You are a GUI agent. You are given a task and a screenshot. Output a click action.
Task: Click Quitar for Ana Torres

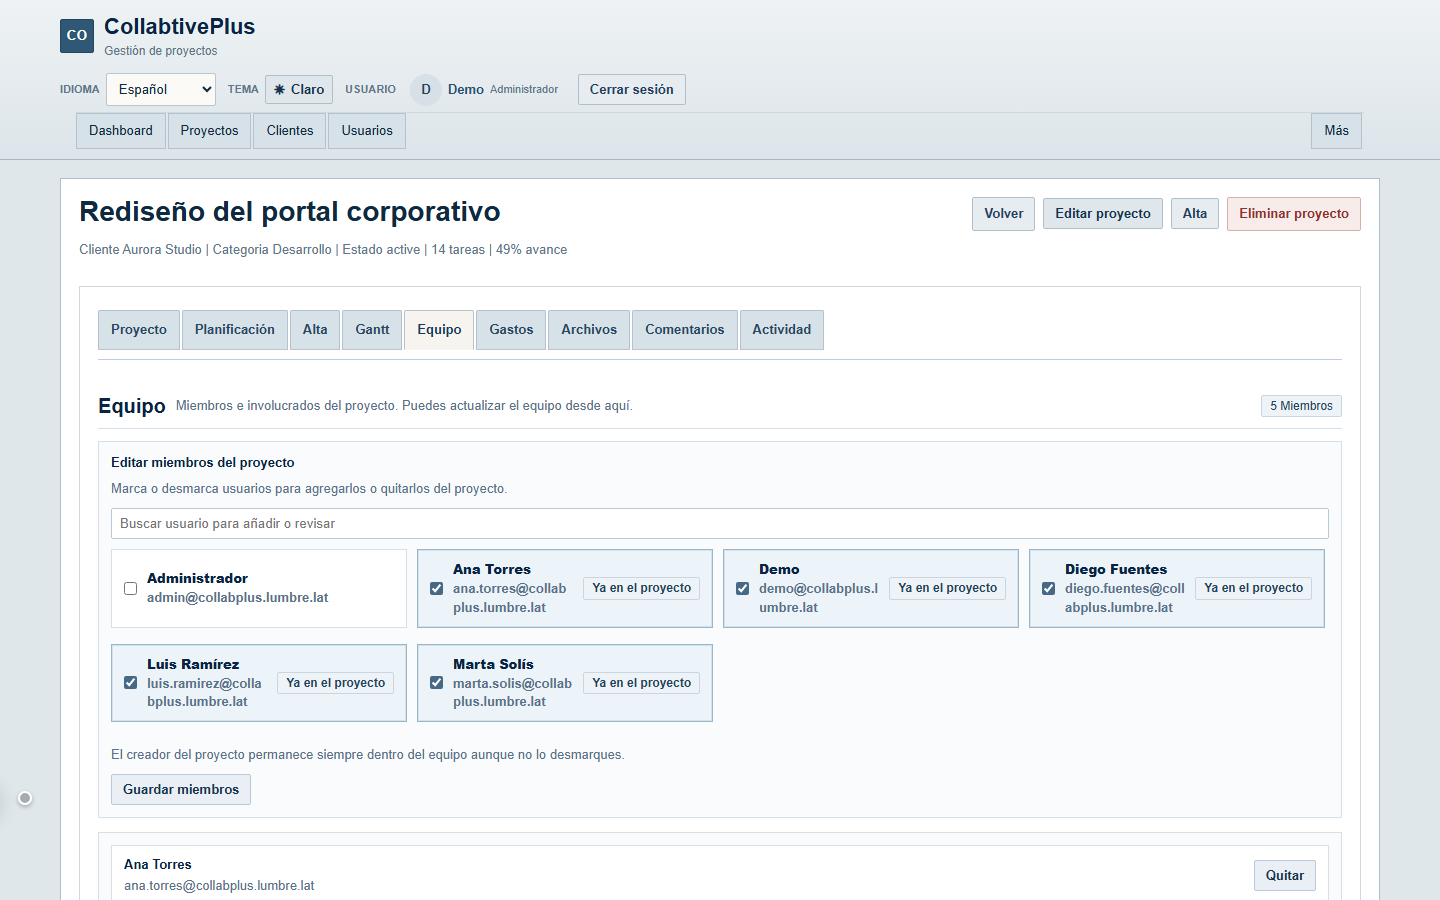pyautogui.click(x=1285, y=876)
